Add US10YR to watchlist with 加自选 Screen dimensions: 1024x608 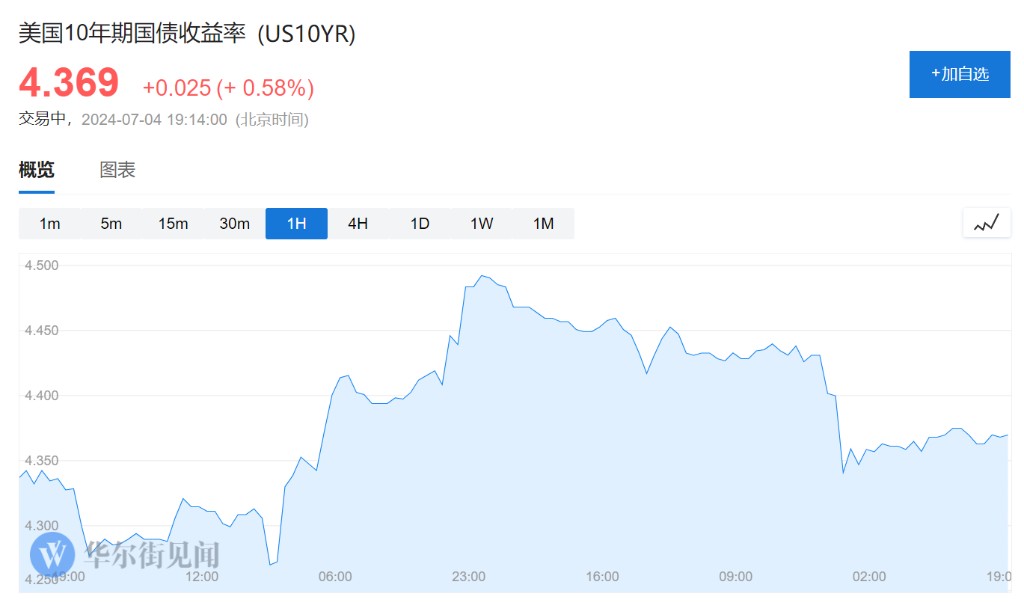point(959,74)
